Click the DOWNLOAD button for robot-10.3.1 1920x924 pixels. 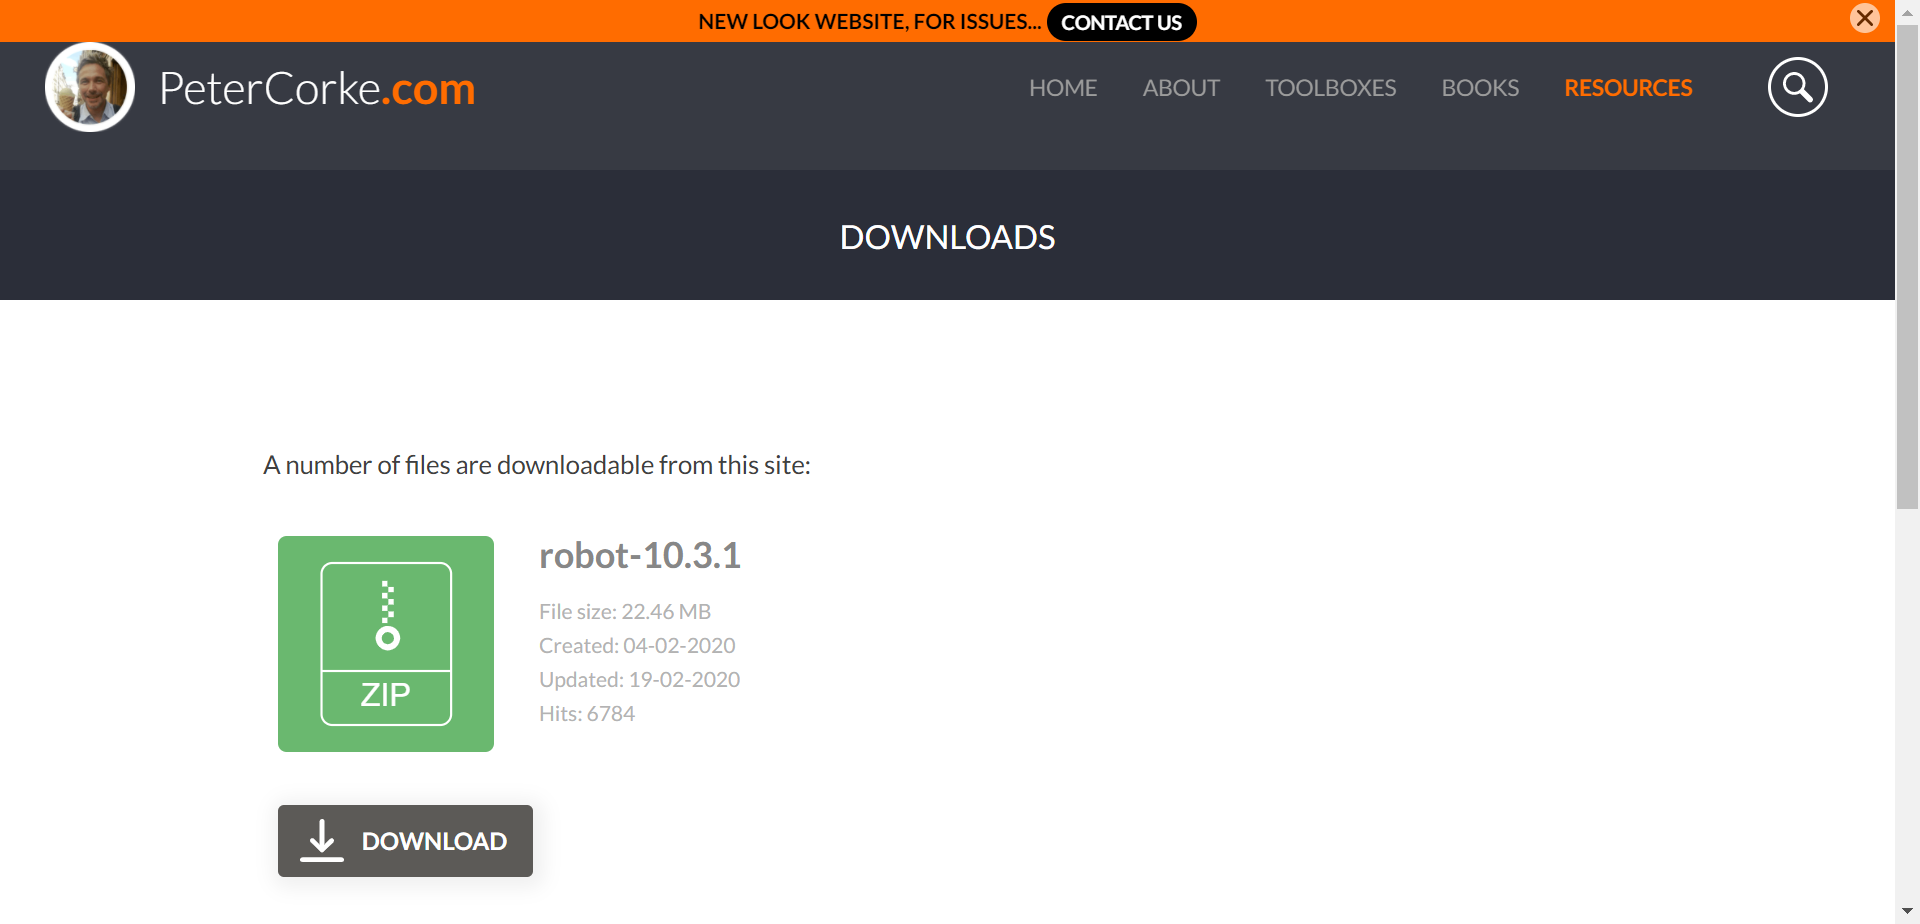click(405, 841)
